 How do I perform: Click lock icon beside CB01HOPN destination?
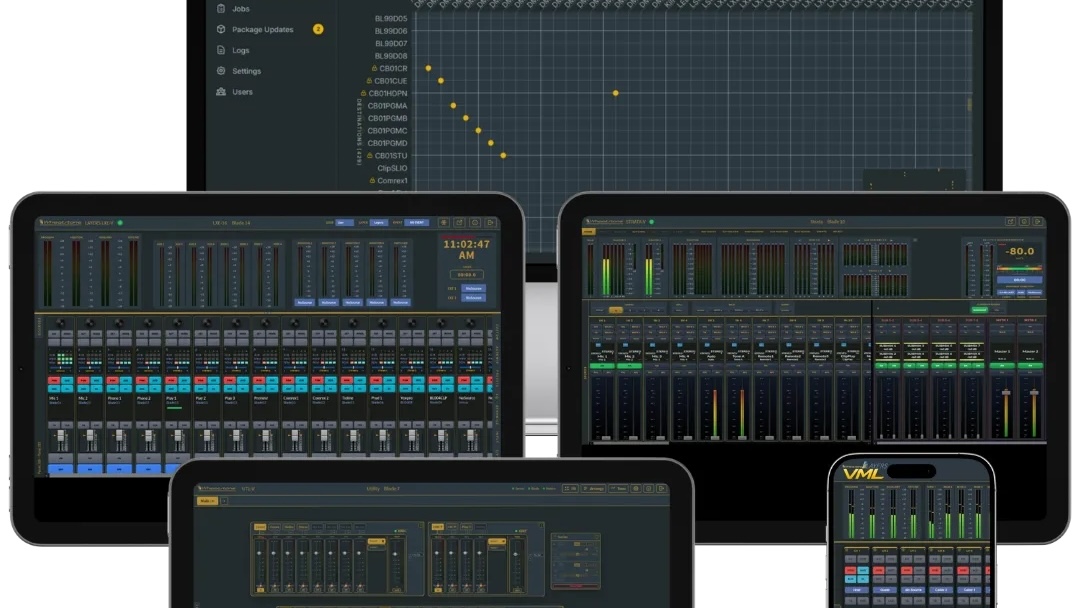coord(363,93)
